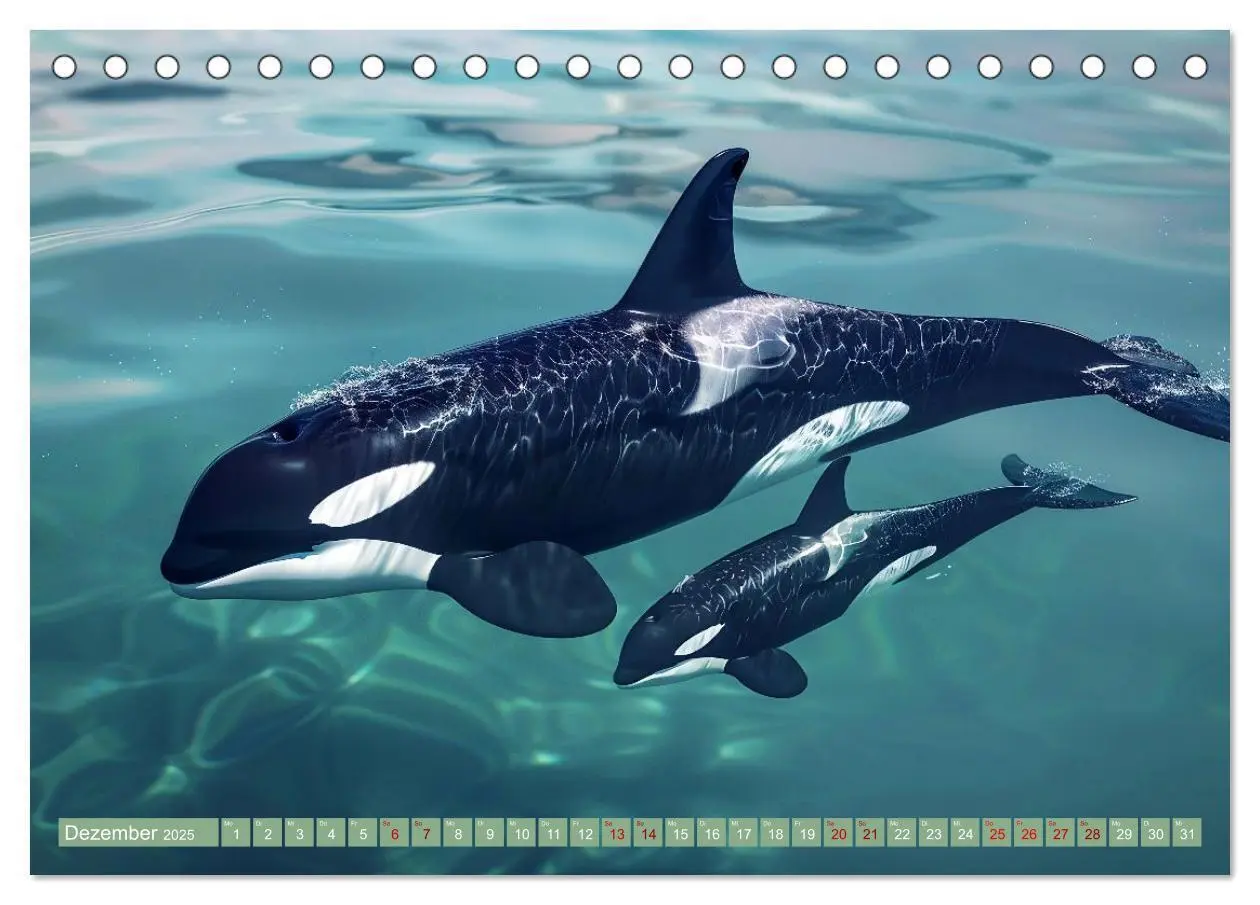Pick the red Sunday date 7
This screenshot has width=1260, height=905.
[426, 833]
